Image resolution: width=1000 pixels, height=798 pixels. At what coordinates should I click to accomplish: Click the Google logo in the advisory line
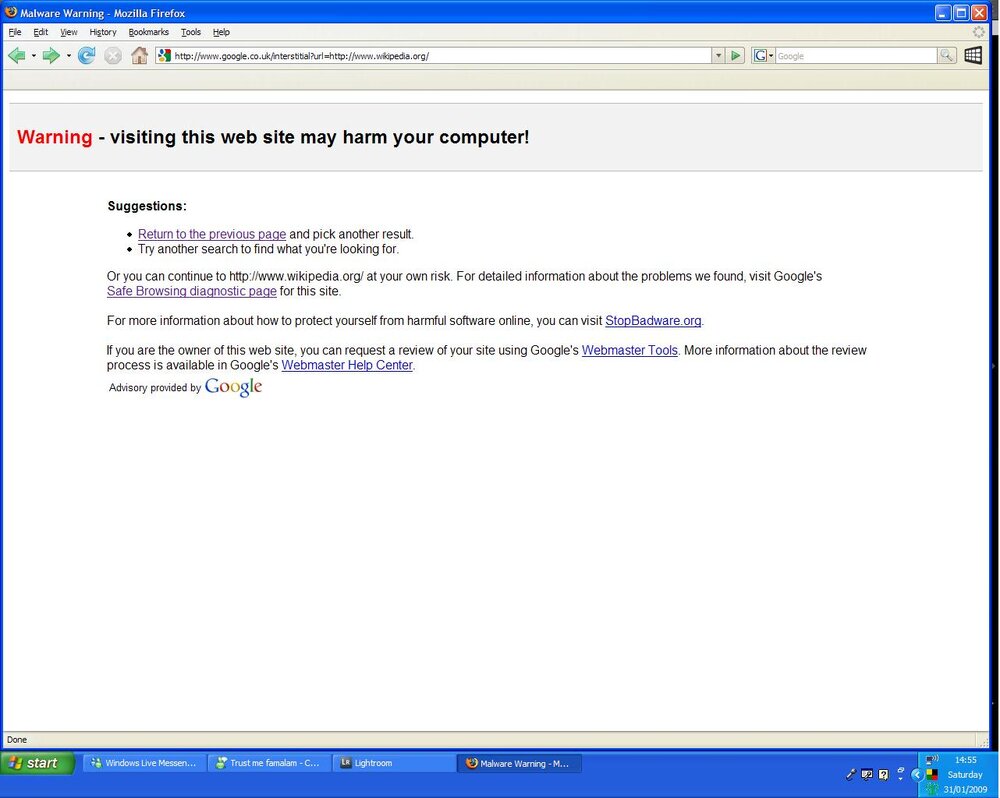tap(233, 387)
